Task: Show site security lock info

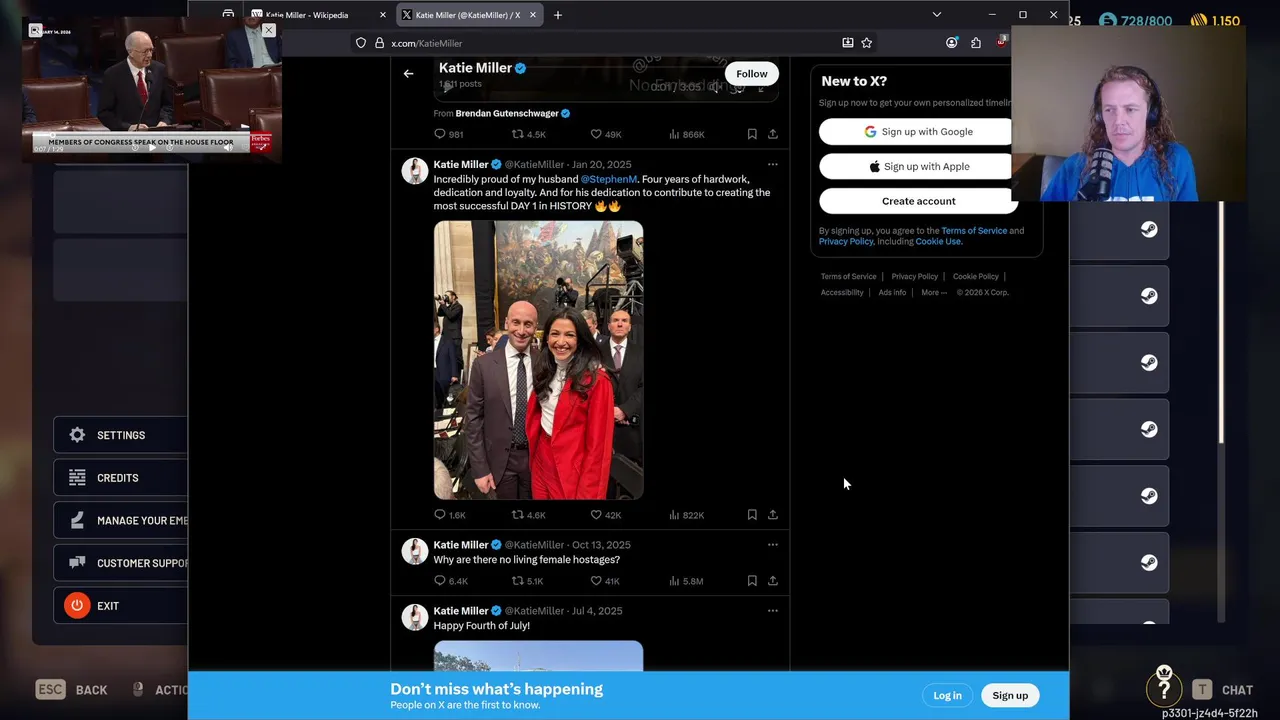Action: coord(379,43)
